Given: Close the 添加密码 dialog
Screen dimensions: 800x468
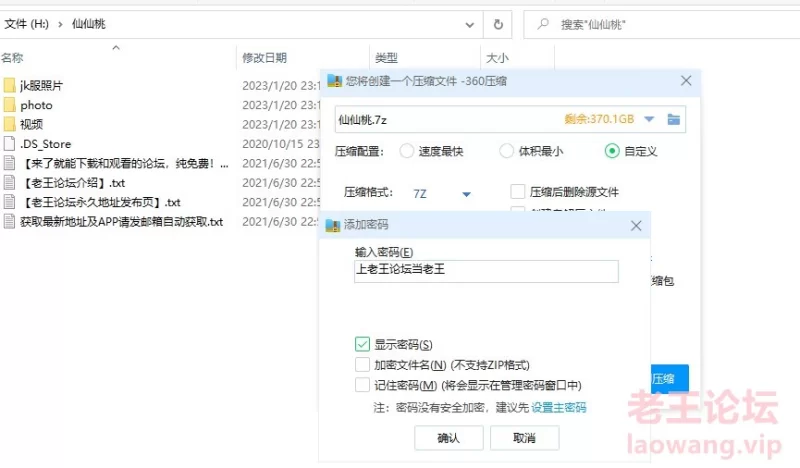Looking at the screenshot, I should (636, 226).
